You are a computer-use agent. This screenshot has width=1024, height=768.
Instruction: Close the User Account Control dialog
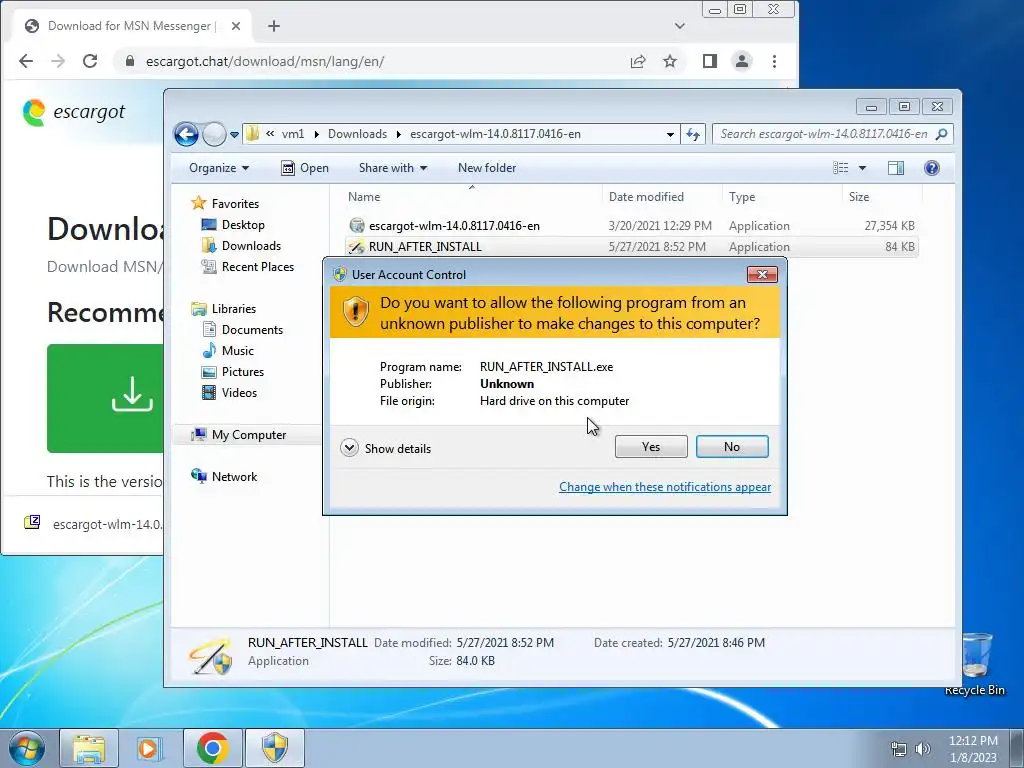(762, 274)
